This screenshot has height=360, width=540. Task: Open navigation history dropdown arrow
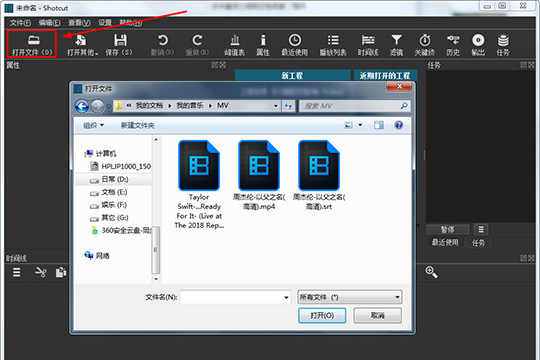[108, 106]
